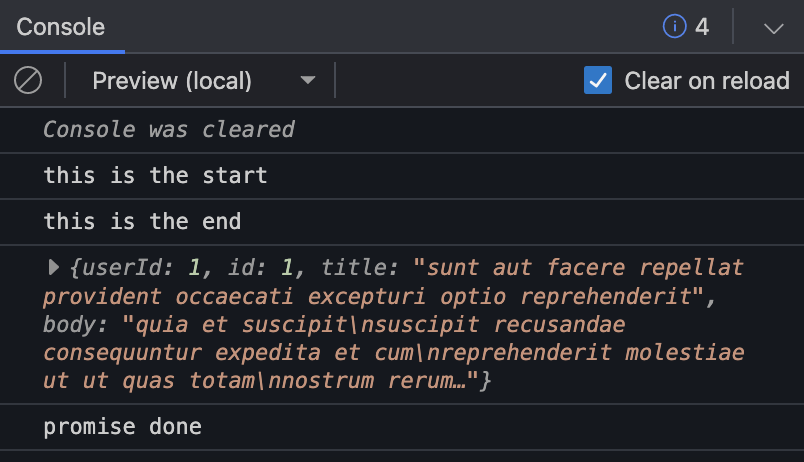This screenshot has height=462, width=804.
Task: Click the 'this is the end' log entry
Action: [141, 221]
